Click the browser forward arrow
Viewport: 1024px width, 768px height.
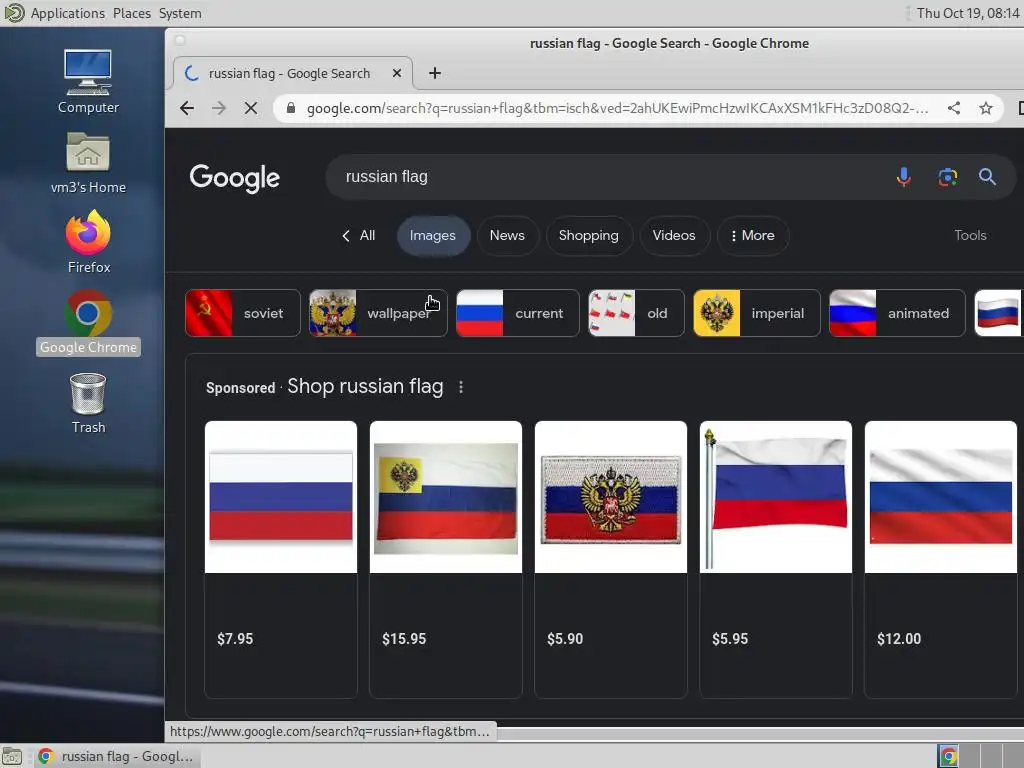pos(219,108)
